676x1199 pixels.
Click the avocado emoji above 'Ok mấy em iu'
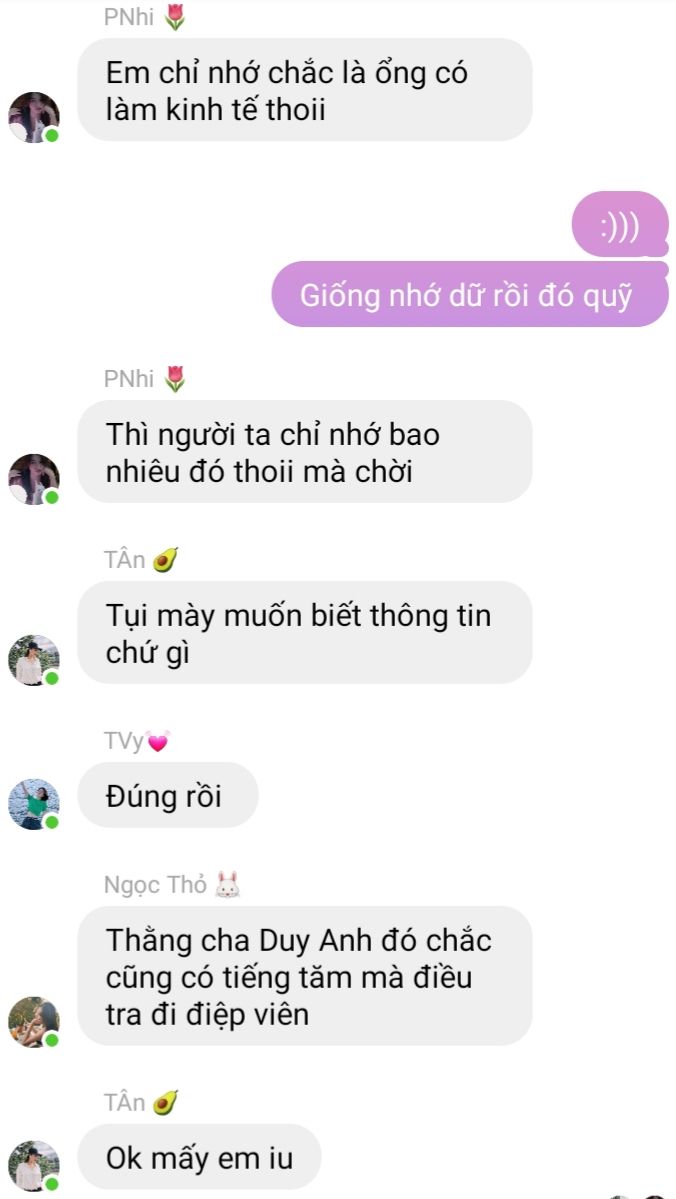pos(165,1103)
